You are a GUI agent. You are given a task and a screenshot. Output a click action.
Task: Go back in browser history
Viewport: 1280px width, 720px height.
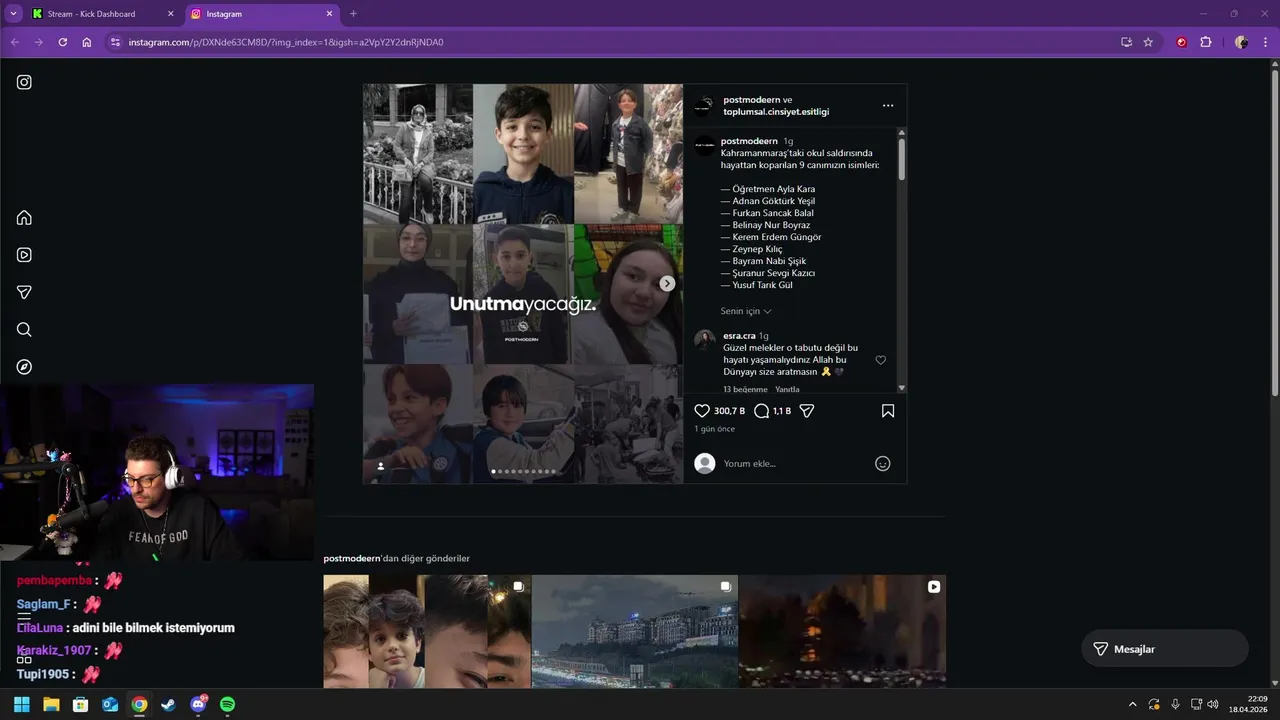(x=14, y=42)
